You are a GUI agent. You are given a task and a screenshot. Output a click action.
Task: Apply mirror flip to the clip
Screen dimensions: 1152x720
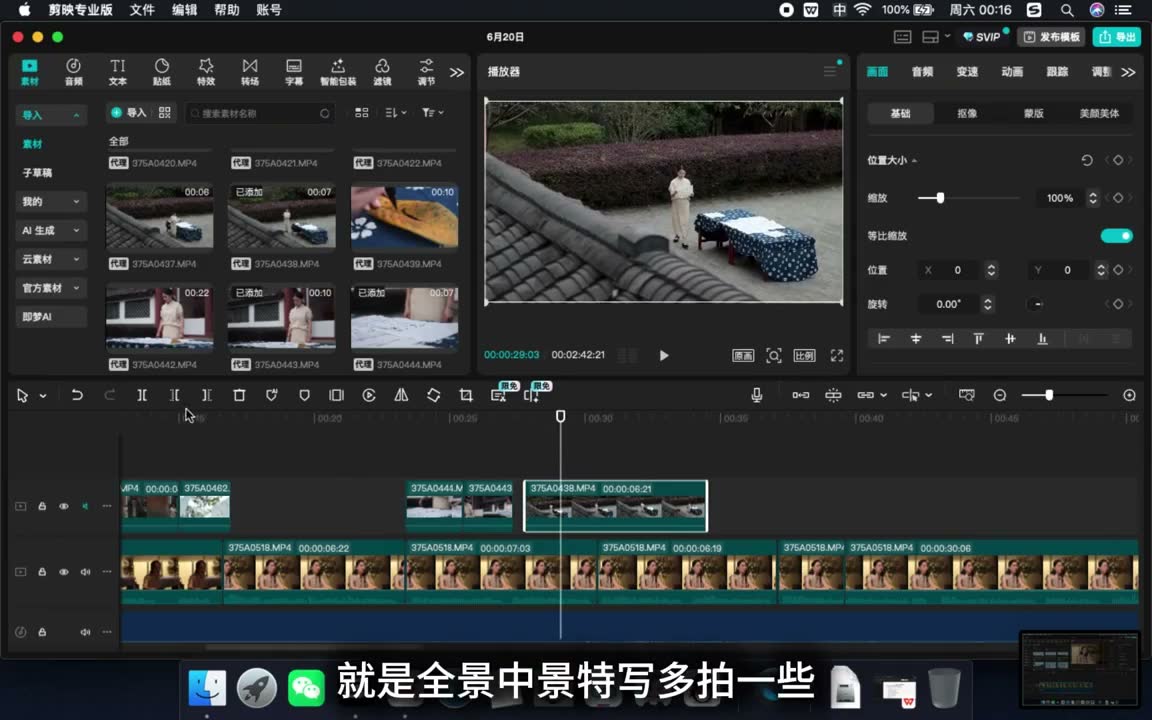click(401, 395)
